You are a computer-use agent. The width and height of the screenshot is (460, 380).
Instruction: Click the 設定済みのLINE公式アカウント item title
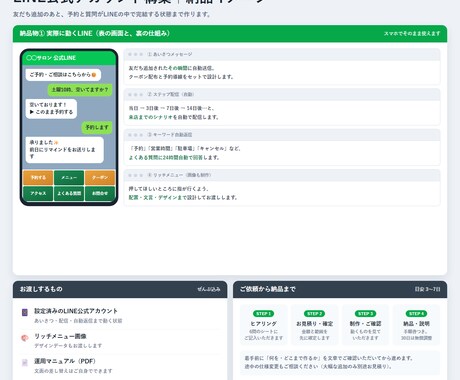pos(76,311)
